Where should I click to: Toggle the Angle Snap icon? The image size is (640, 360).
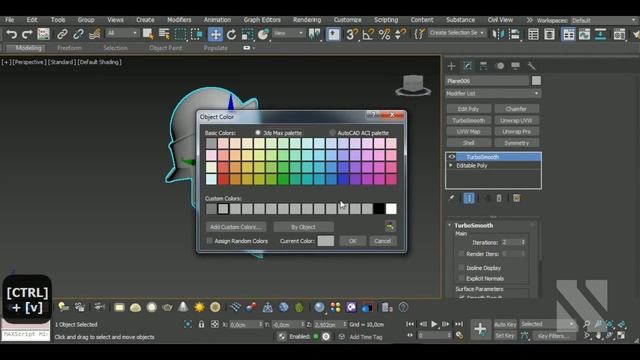pos(368,34)
